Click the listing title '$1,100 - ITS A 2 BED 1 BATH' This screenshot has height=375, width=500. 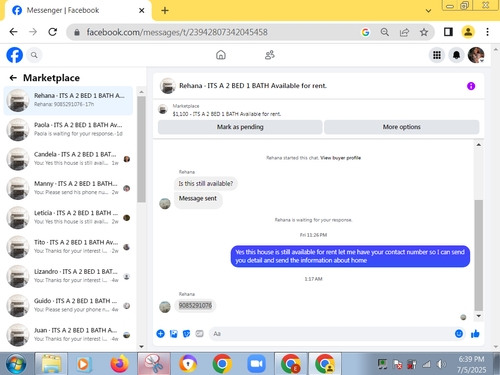coord(227,114)
